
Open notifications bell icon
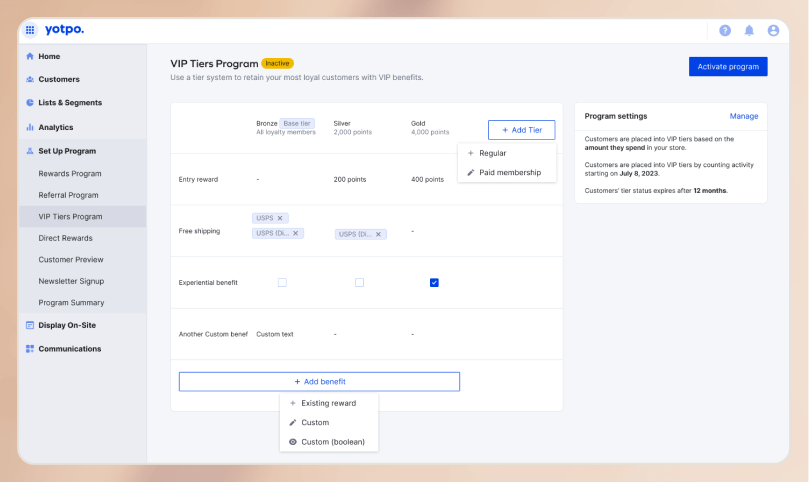click(749, 31)
